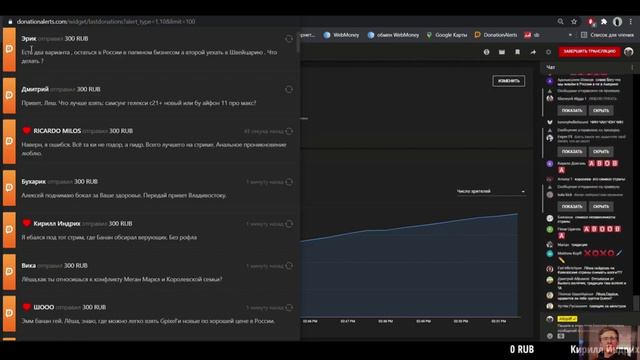Toggle the circle marker on Дмитрий's donation
This screenshot has width=640, height=360.
point(289,89)
